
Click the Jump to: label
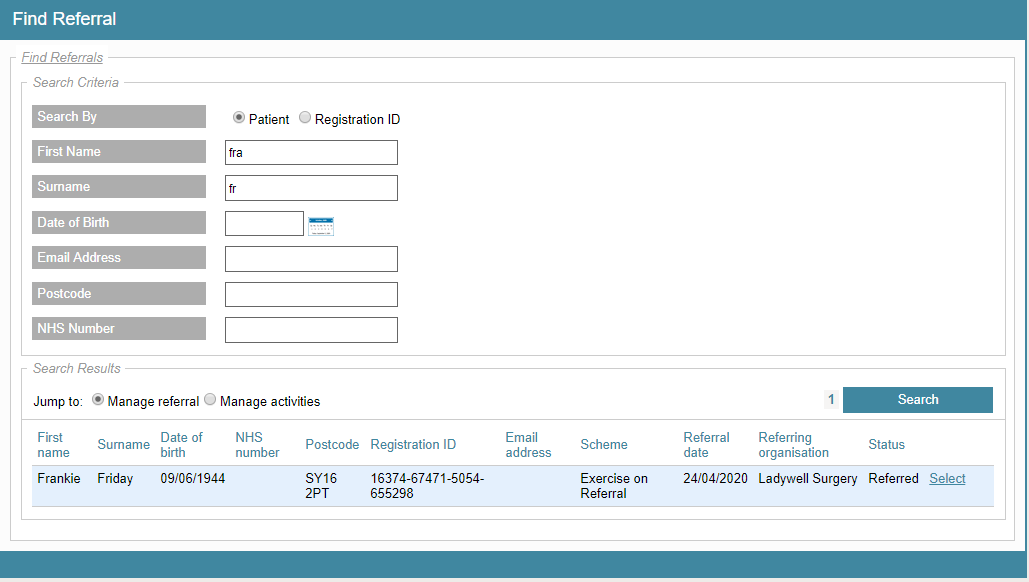[x=58, y=401]
